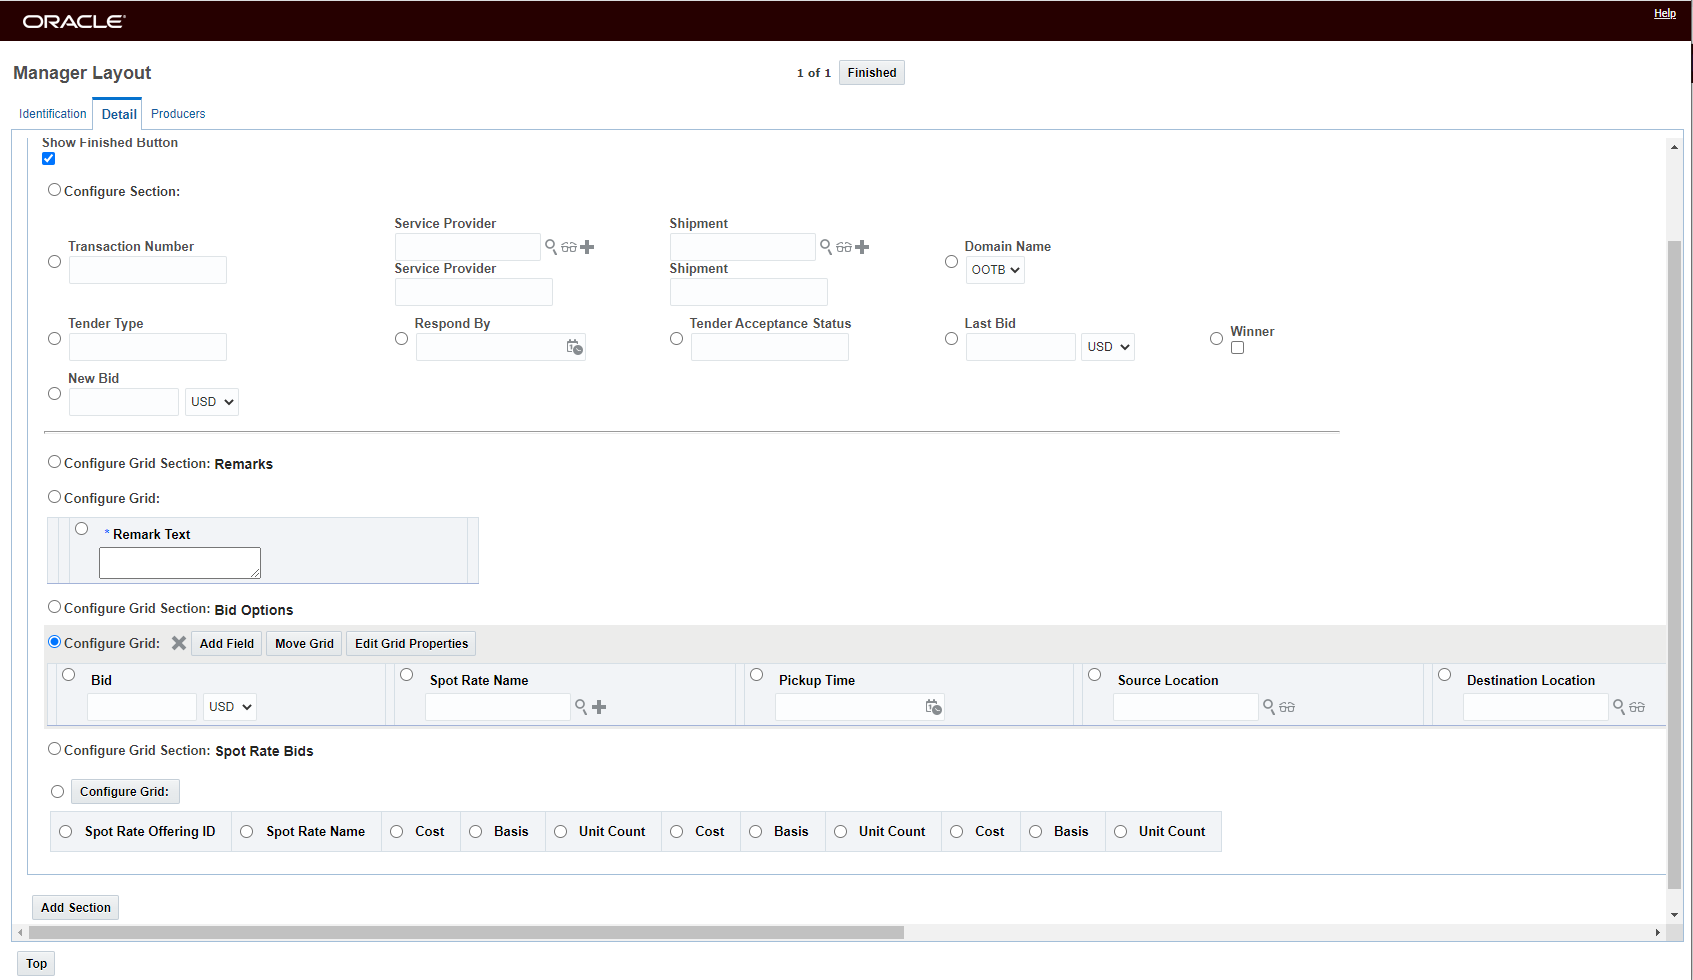The image size is (1693, 980).
Task: Select the Tender Type radio button
Action: (x=55, y=339)
